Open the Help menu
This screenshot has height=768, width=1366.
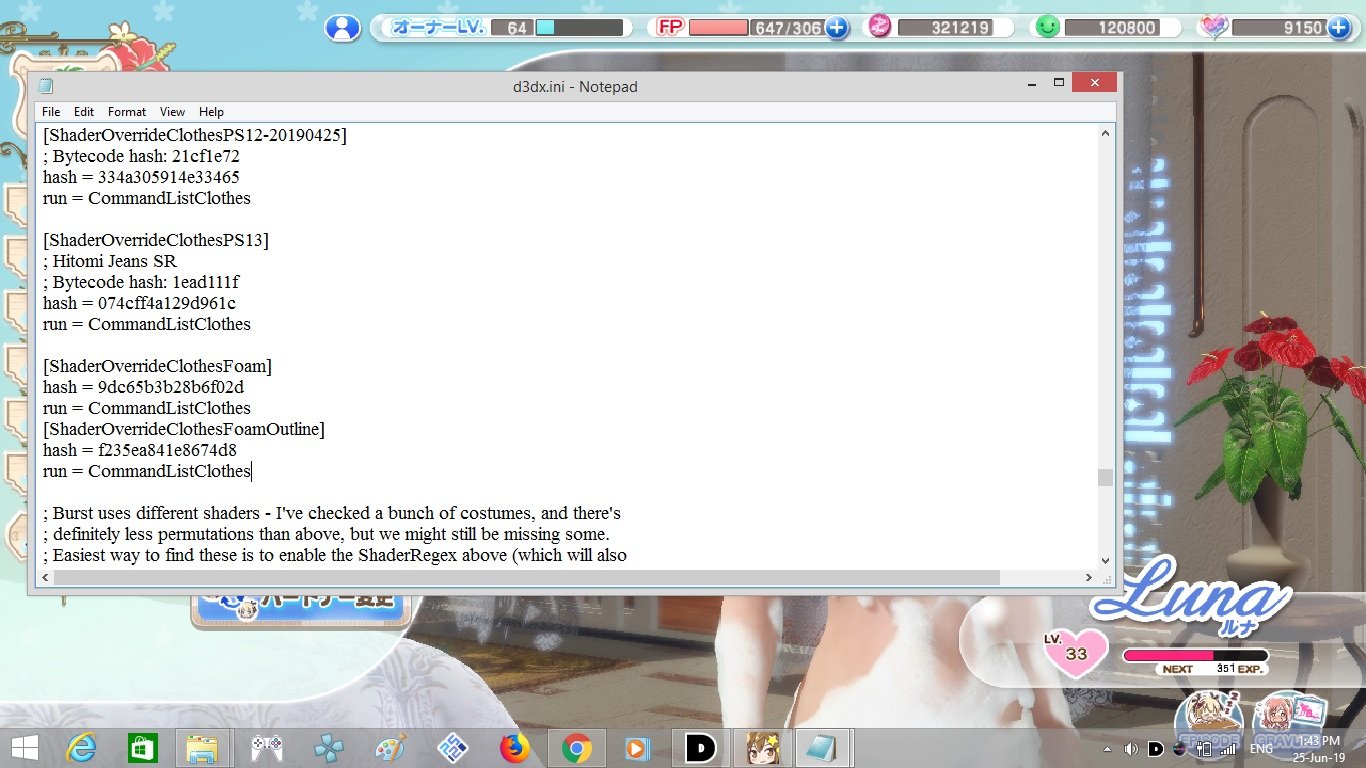(211, 112)
